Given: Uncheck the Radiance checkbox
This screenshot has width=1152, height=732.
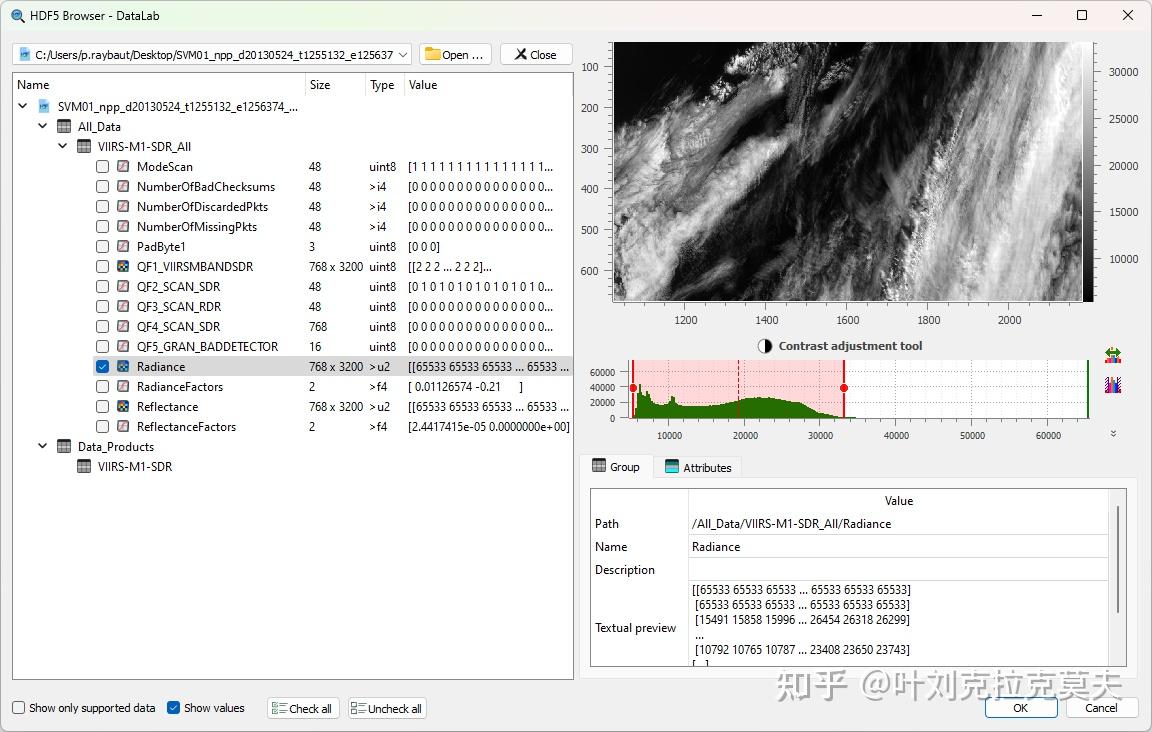Looking at the screenshot, I should [x=102, y=366].
